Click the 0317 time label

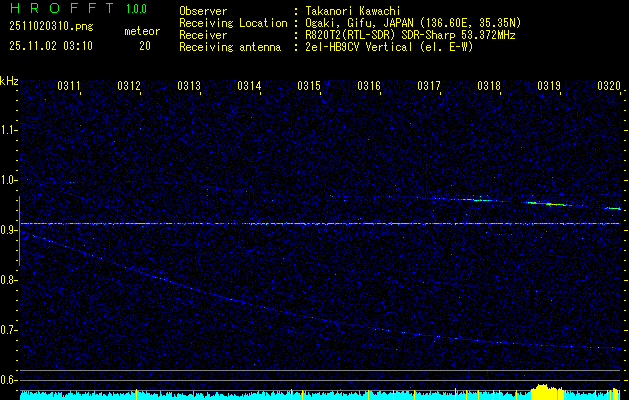click(429, 87)
